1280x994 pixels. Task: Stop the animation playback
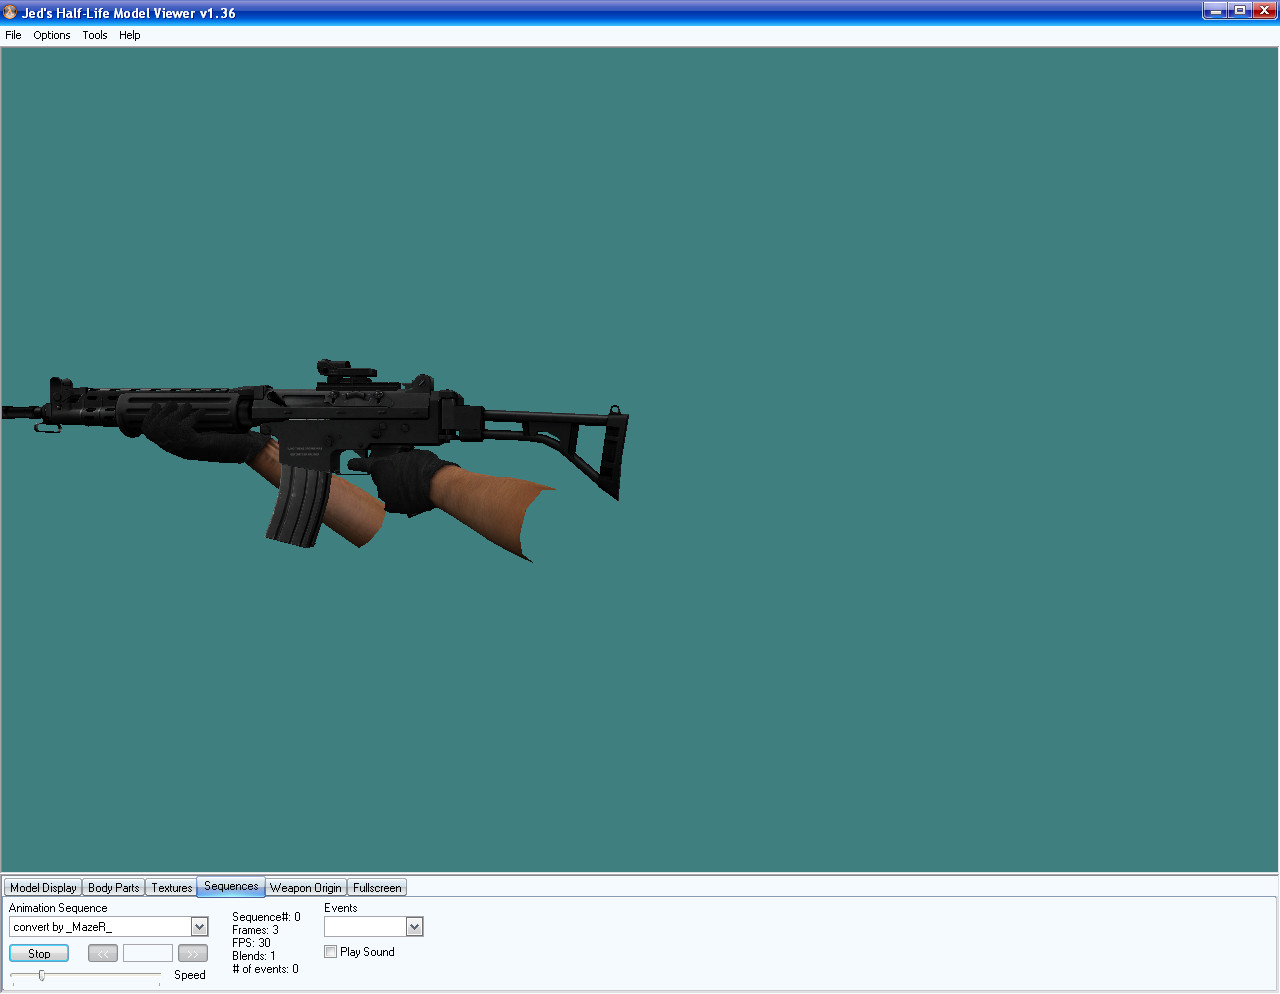(x=39, y=954)
